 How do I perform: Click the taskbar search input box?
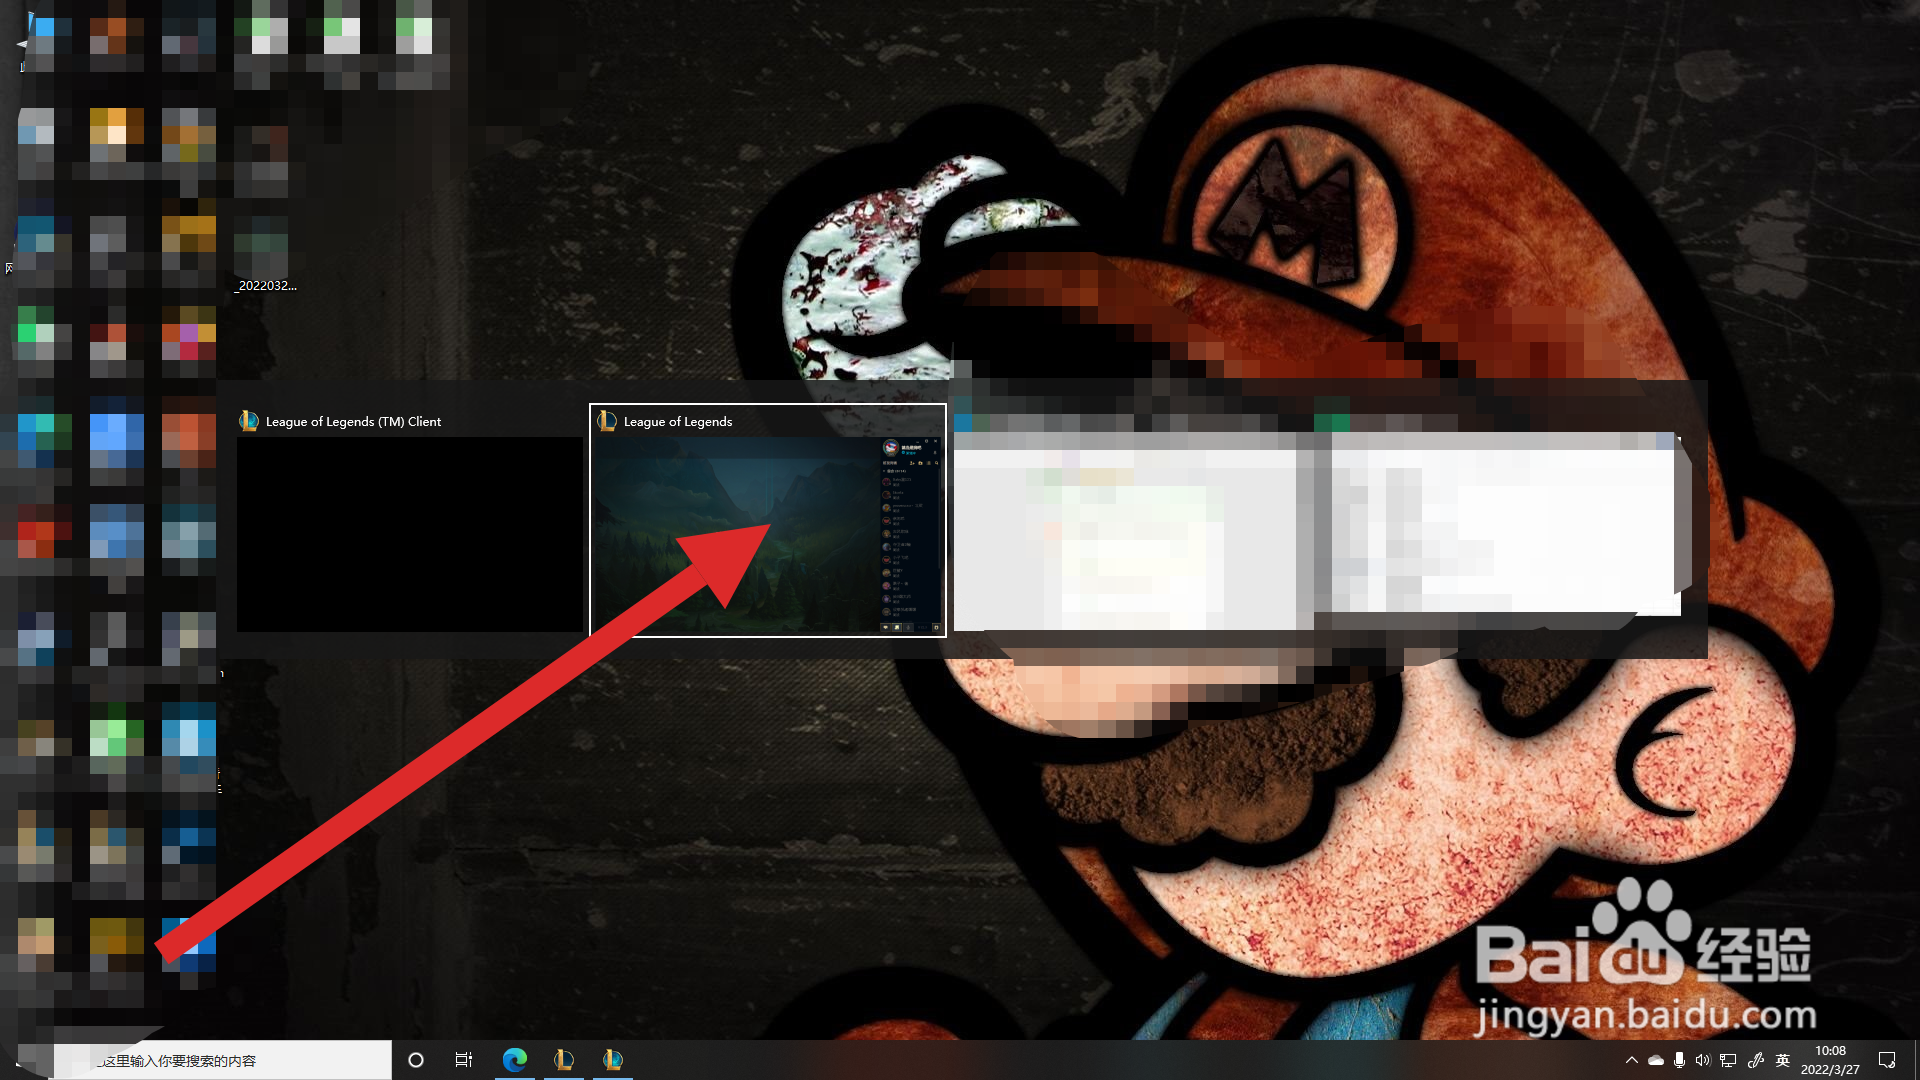coord(222,1060)
